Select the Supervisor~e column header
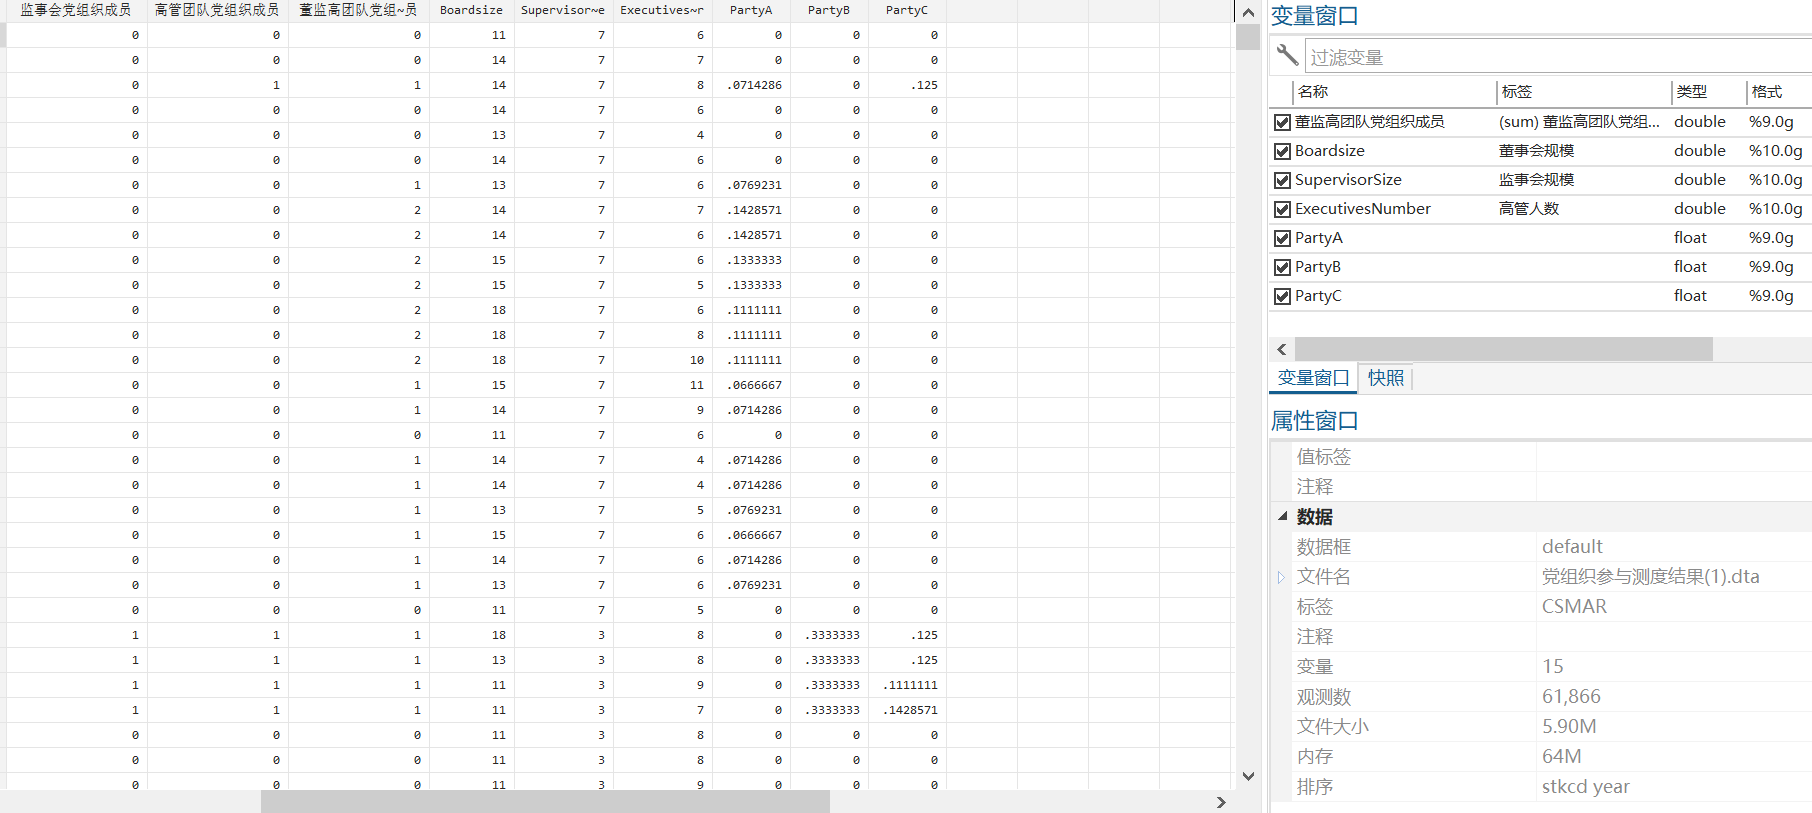 pos(563,10)
